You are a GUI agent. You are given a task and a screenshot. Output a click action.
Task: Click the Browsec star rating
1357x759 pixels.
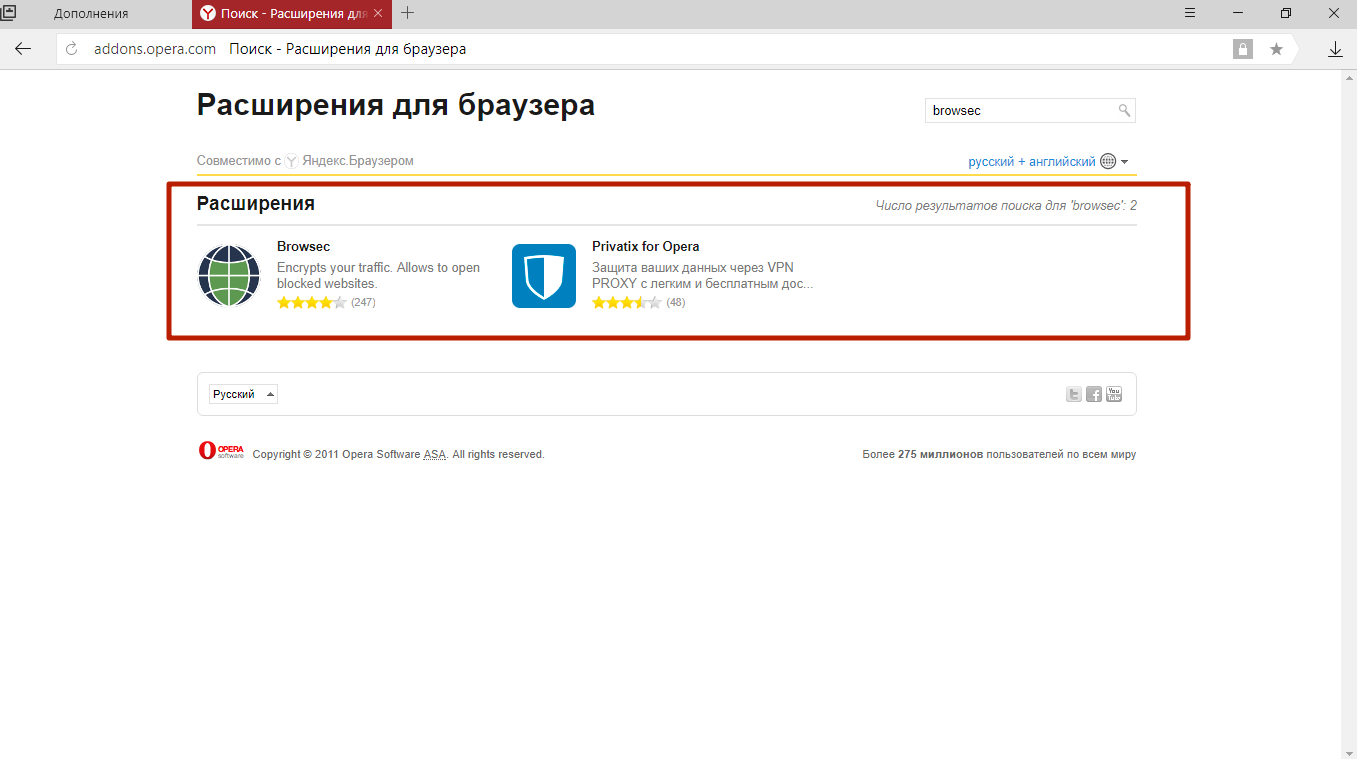312,302
